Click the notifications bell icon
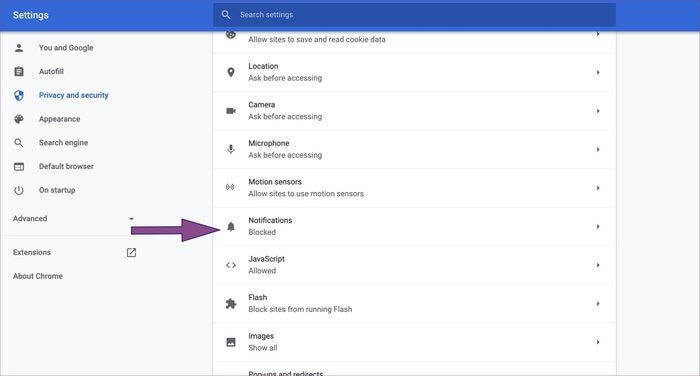The image size is (700, 376). coord(231,226)
